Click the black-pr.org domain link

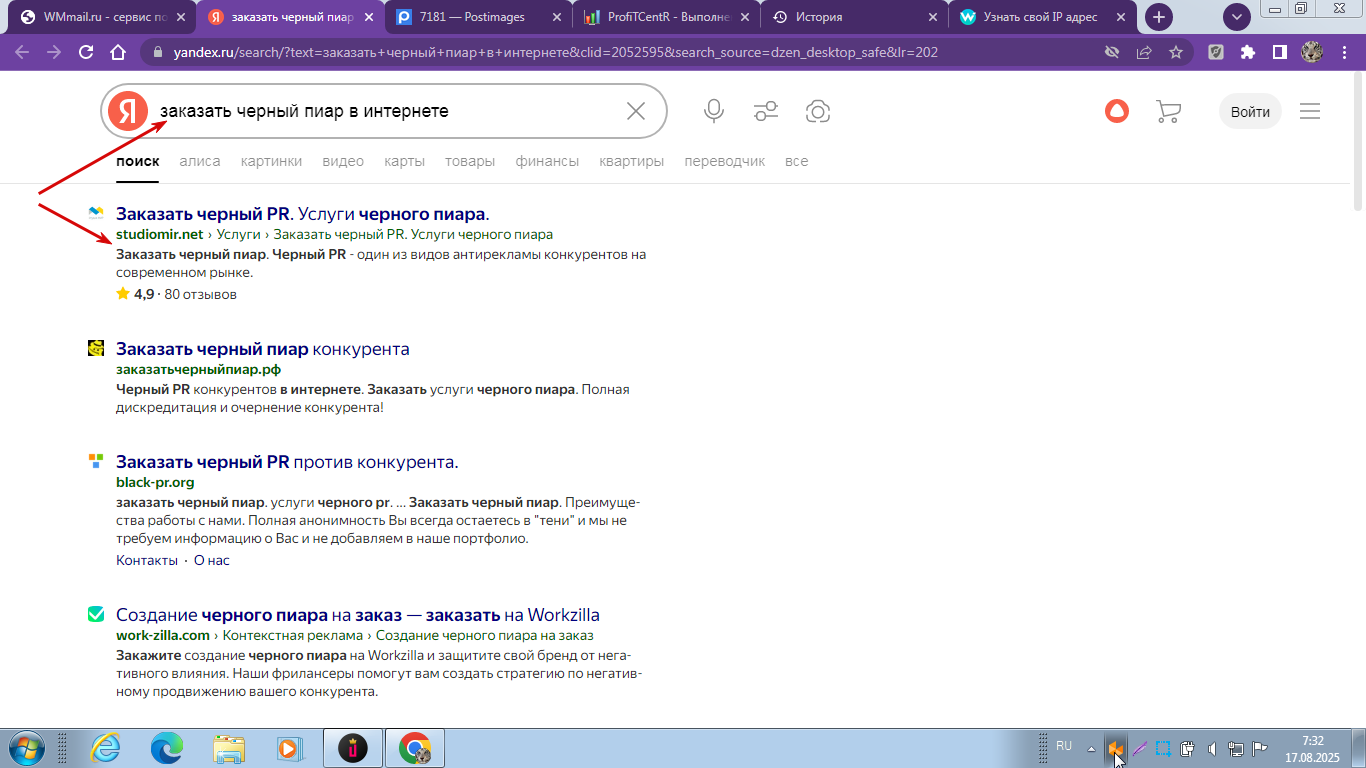pos(155,483)
